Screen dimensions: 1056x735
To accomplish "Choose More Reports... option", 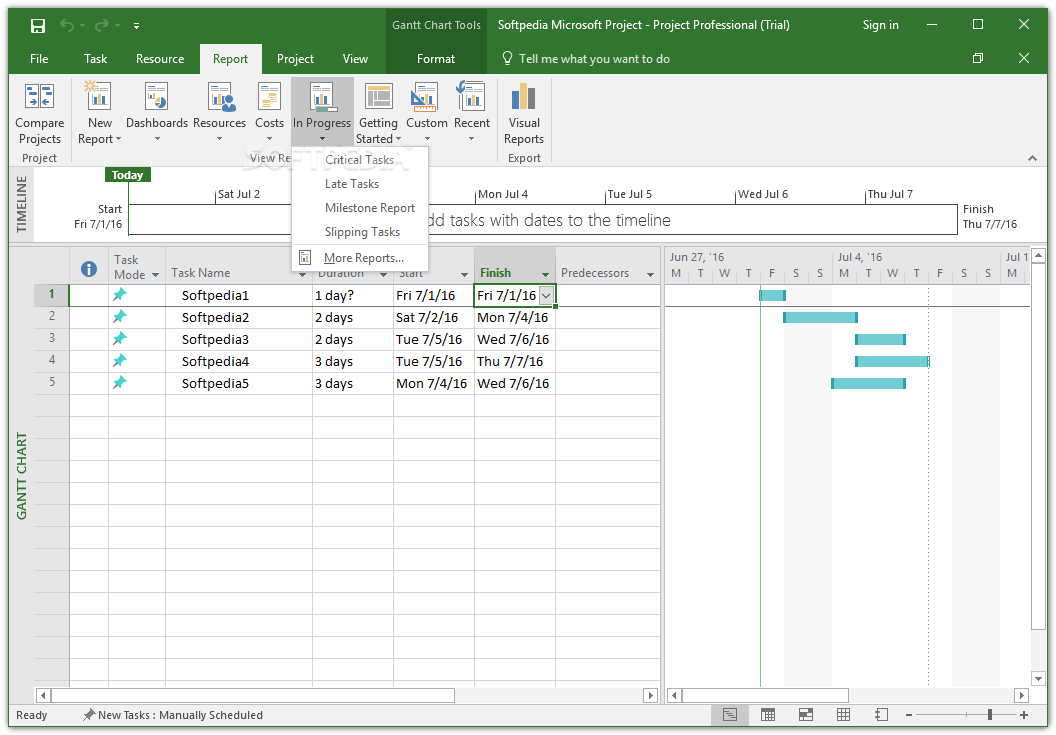I will coord(360,257).
